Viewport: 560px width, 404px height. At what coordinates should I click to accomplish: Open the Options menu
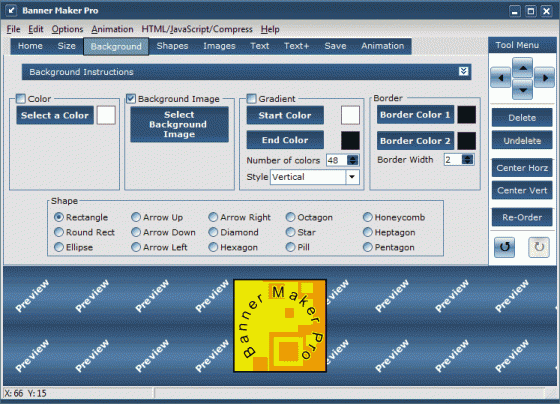[x=67, y=29]
